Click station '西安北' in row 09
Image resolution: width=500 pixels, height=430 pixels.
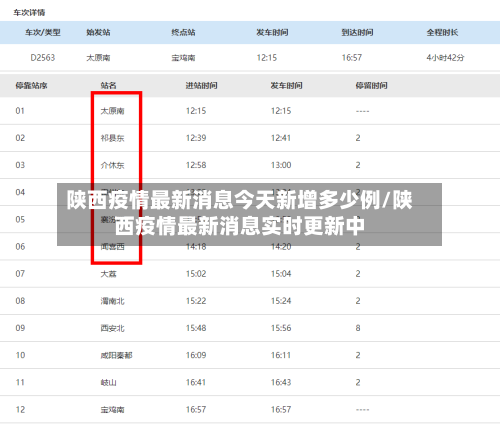[x=112, y=328]
